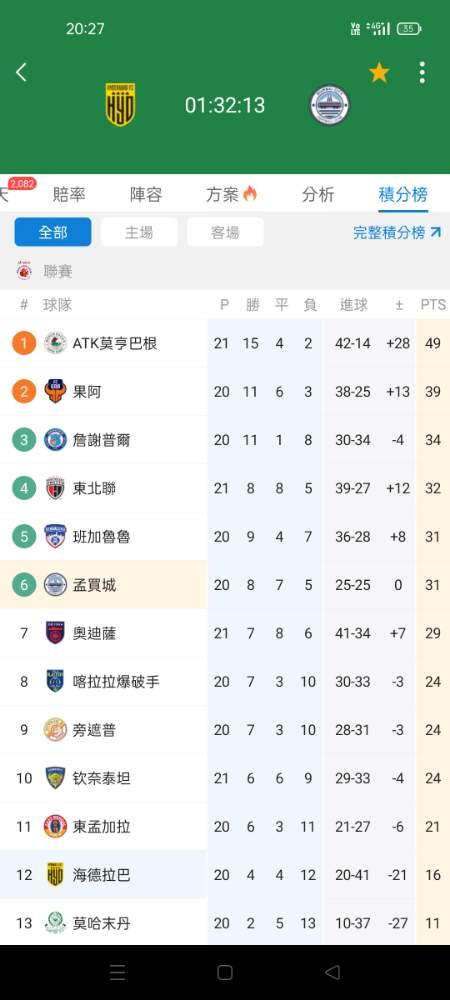
Task: Open ATK莫亨巴根 team logo
Action: point(55,343)
